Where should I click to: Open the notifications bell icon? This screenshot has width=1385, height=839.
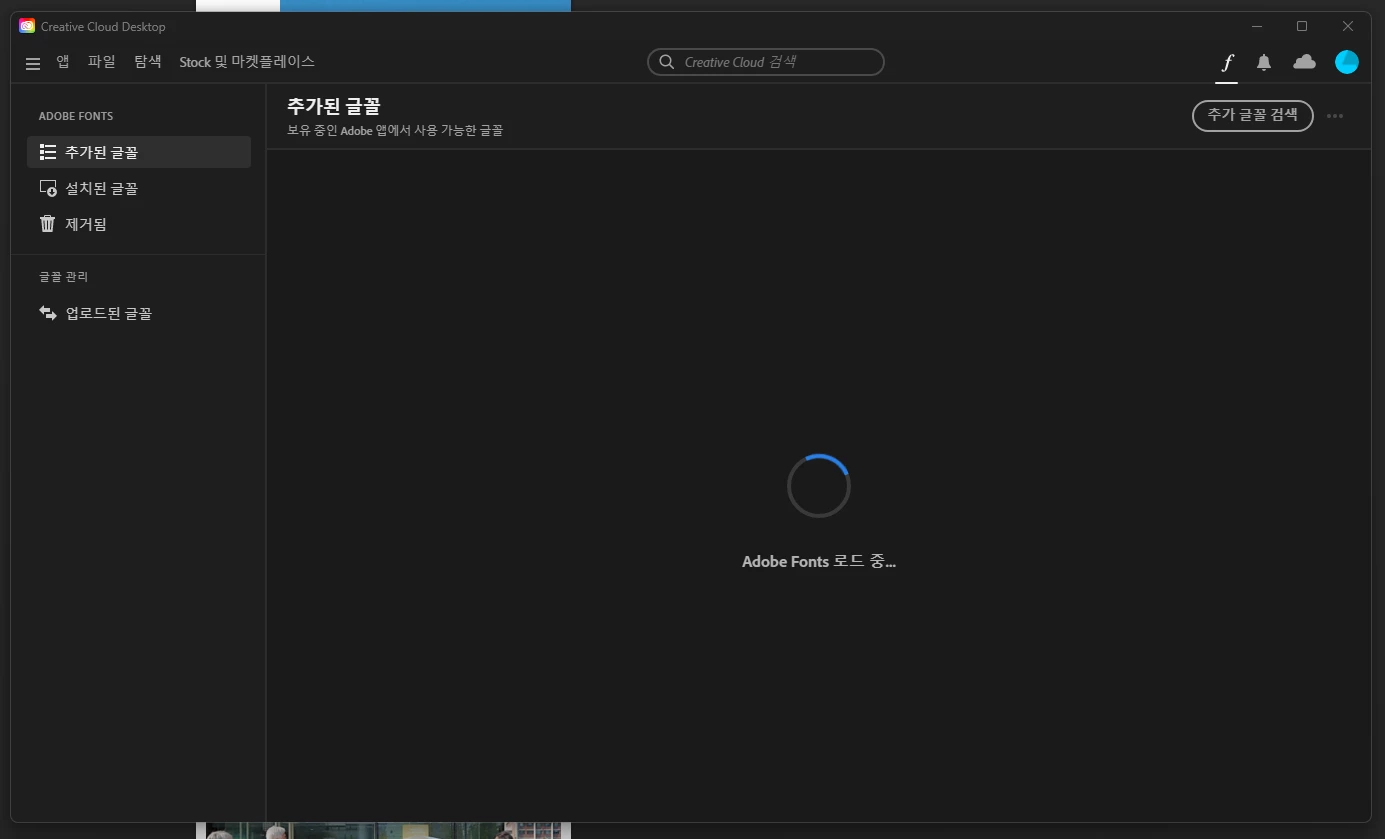[1264, 63]
